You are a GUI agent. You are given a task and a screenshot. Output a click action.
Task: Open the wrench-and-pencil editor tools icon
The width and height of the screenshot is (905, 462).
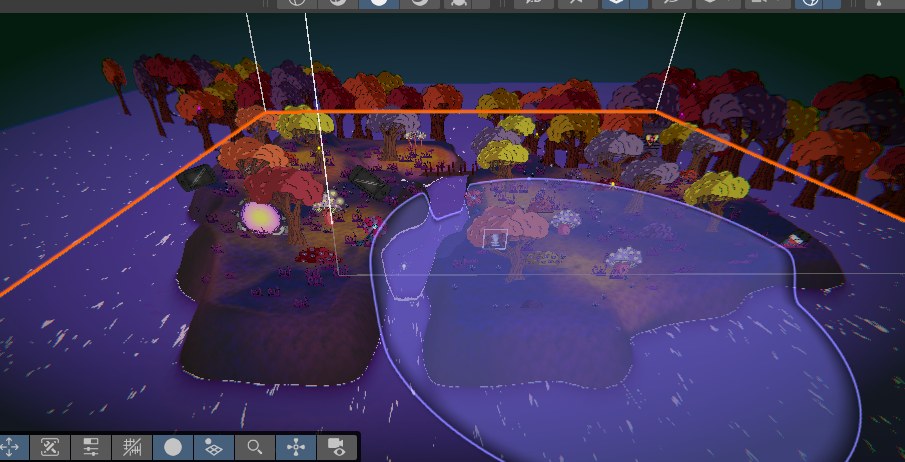coord(50,448)
